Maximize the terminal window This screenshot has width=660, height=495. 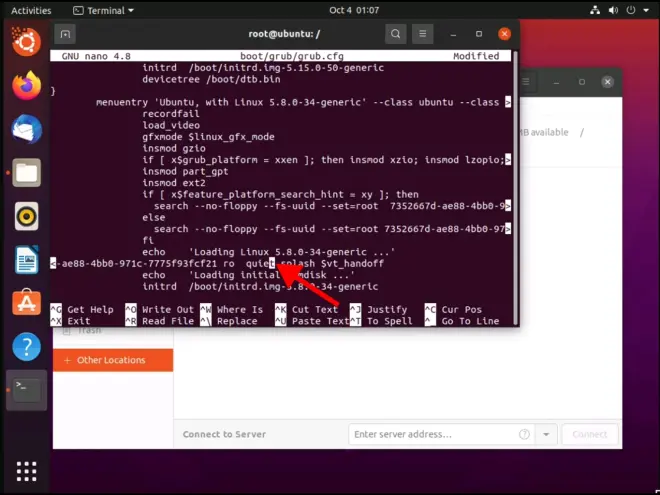point(479,34)
